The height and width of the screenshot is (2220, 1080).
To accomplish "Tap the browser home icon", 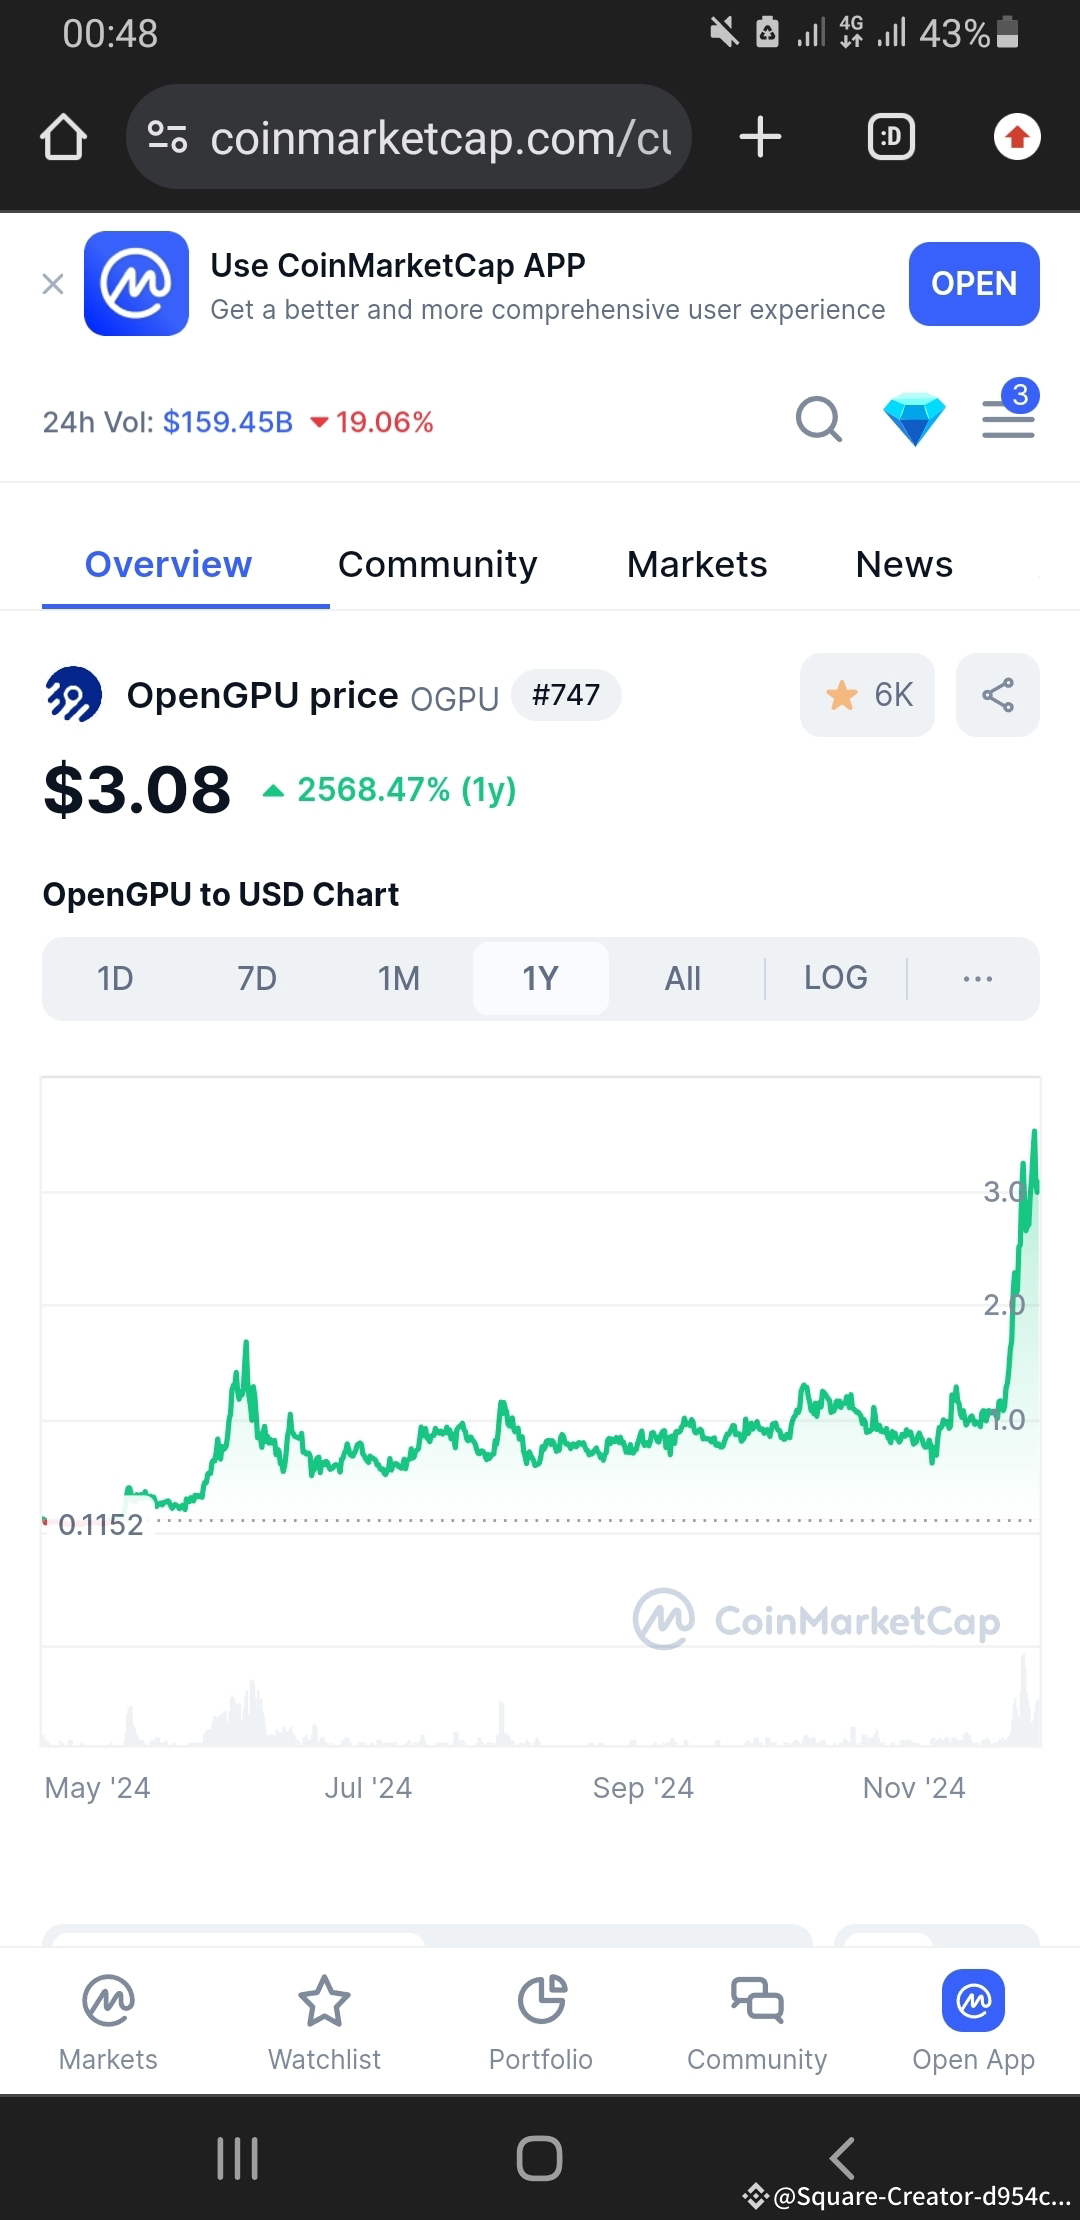I will 63,137.
